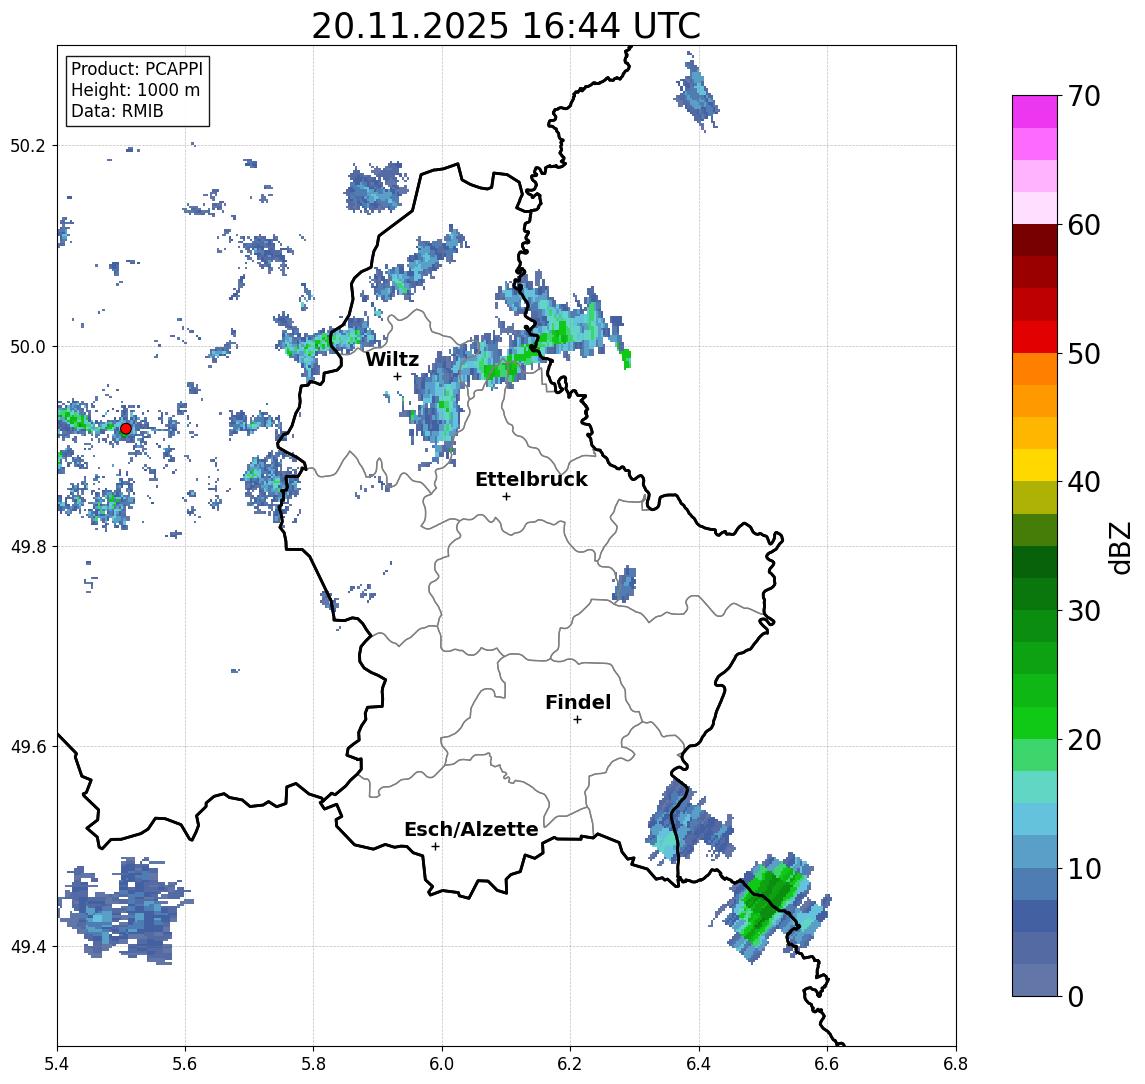Click the Ettelbruck cross marker

click(x=506, y=497)
